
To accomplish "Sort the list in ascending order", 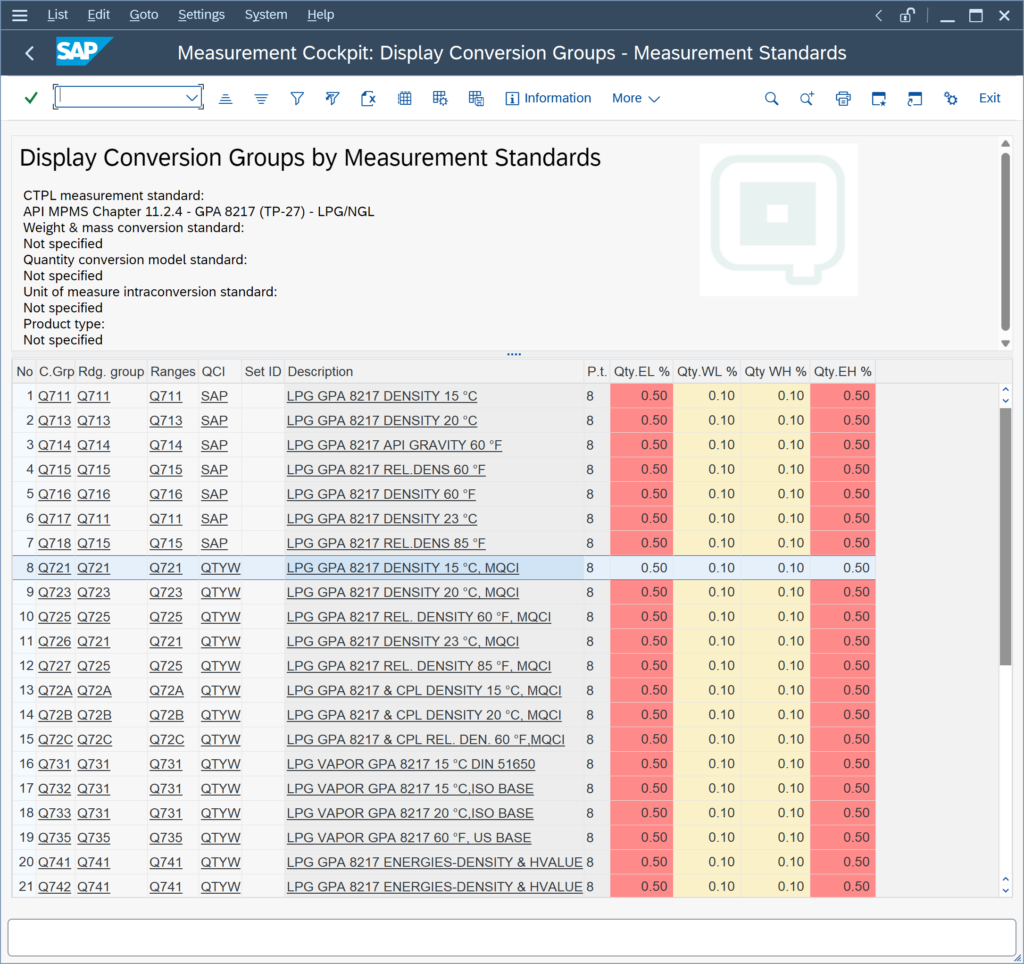I will (225, 99).
